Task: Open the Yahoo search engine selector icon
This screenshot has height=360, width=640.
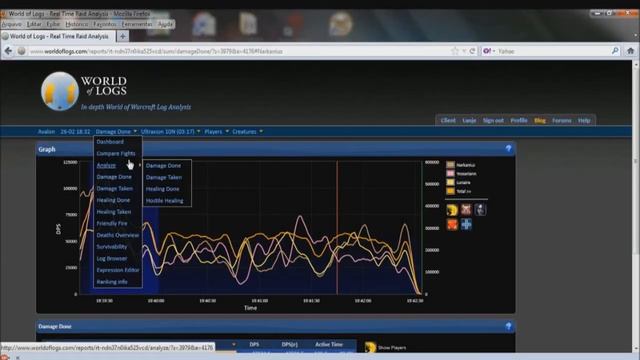Action: (x=489, y=51)
